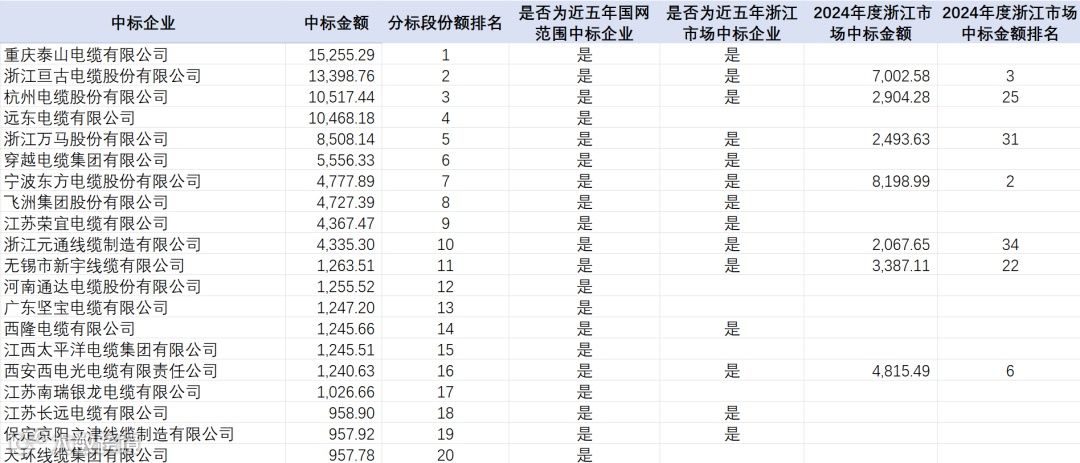Select the 是否为近五年国网范围中标企业 header
1080x463 pixels.
point(584,23)
